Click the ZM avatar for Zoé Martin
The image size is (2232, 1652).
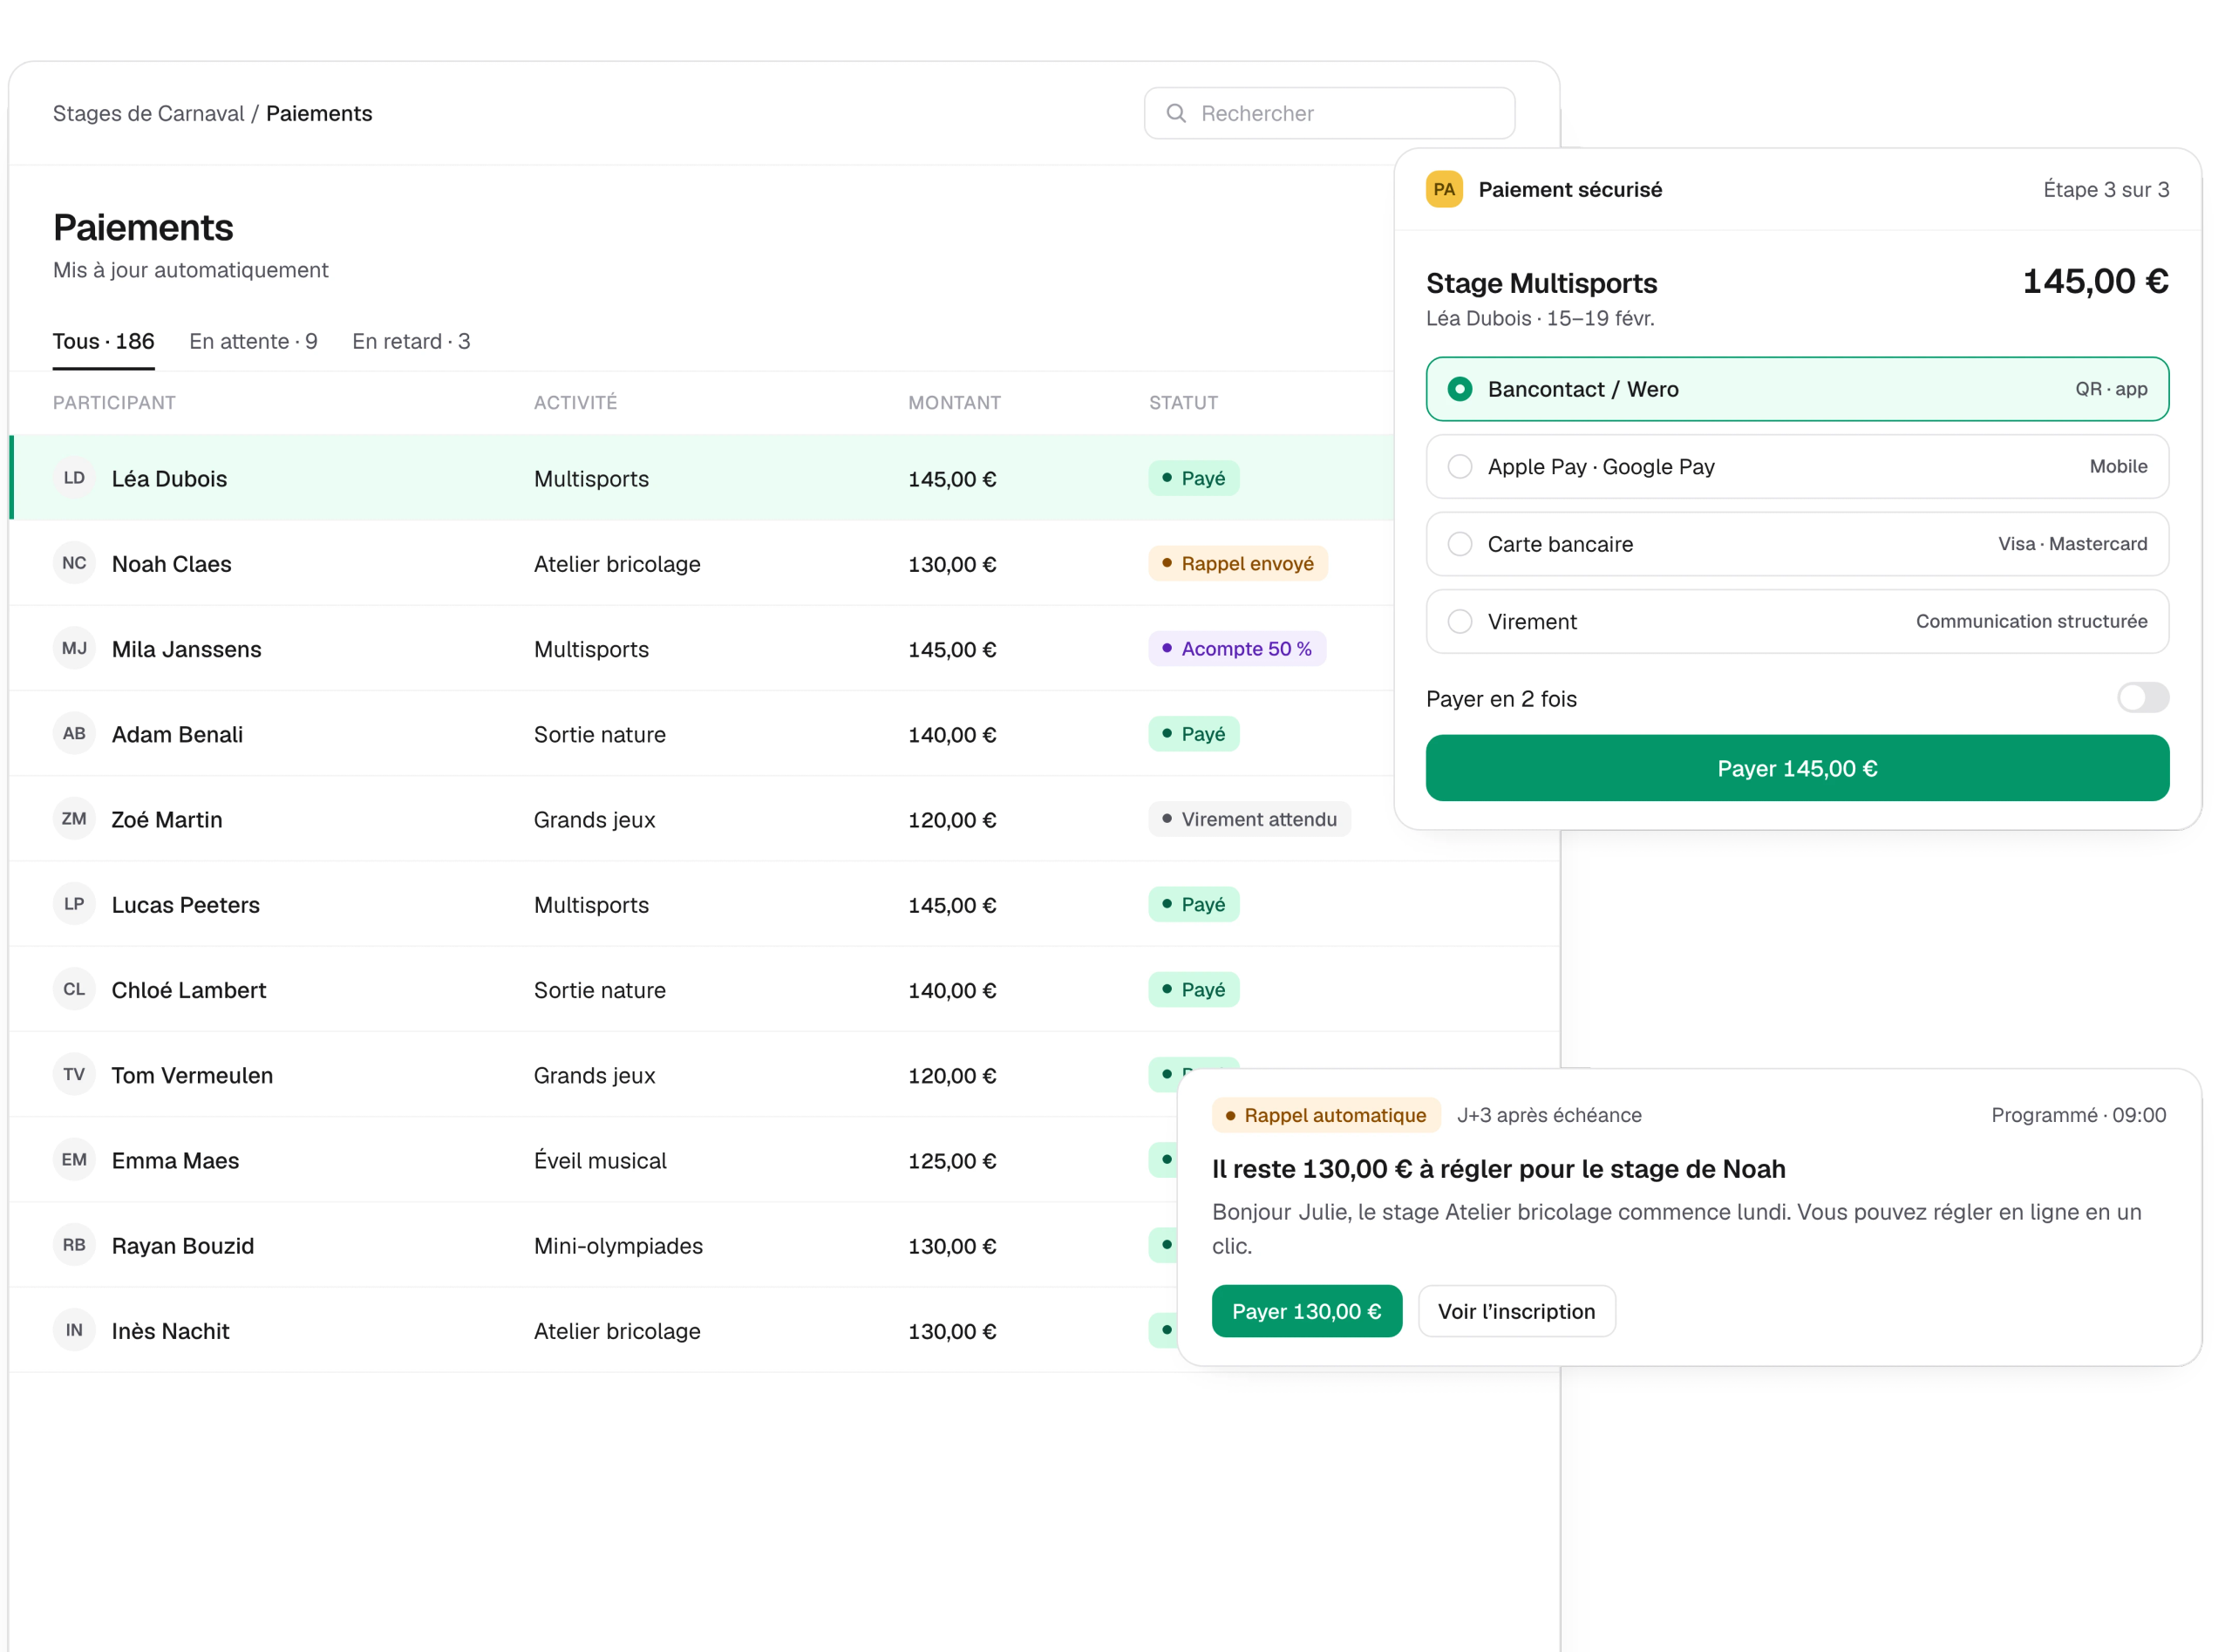coord(74,819)
